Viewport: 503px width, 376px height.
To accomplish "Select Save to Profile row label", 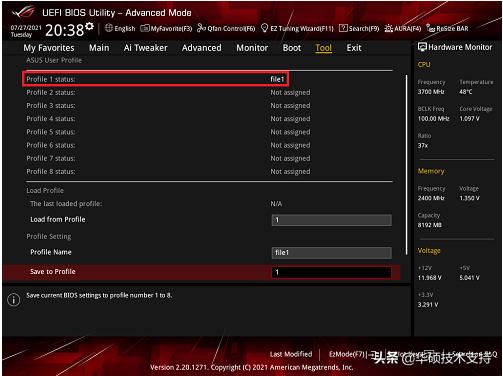I will point(53,272).
